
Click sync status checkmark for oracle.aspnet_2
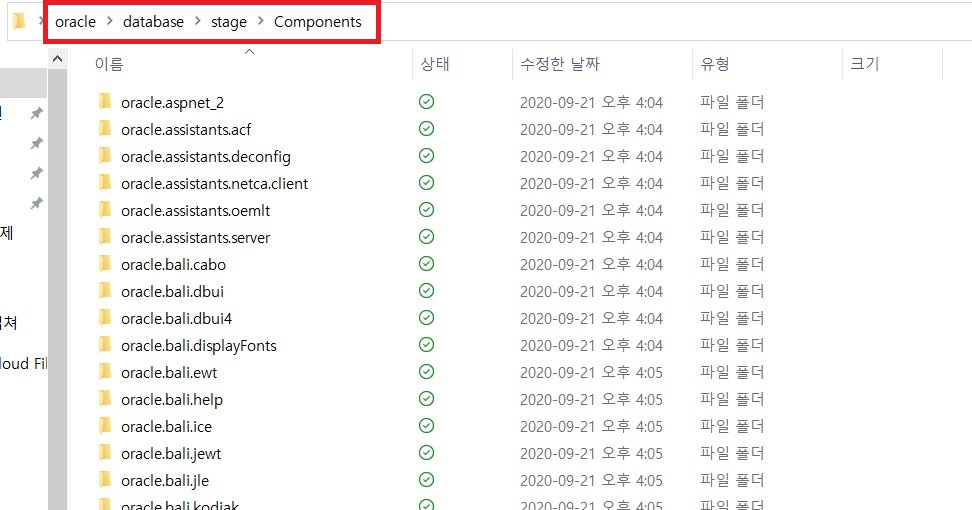click(426, 102)
